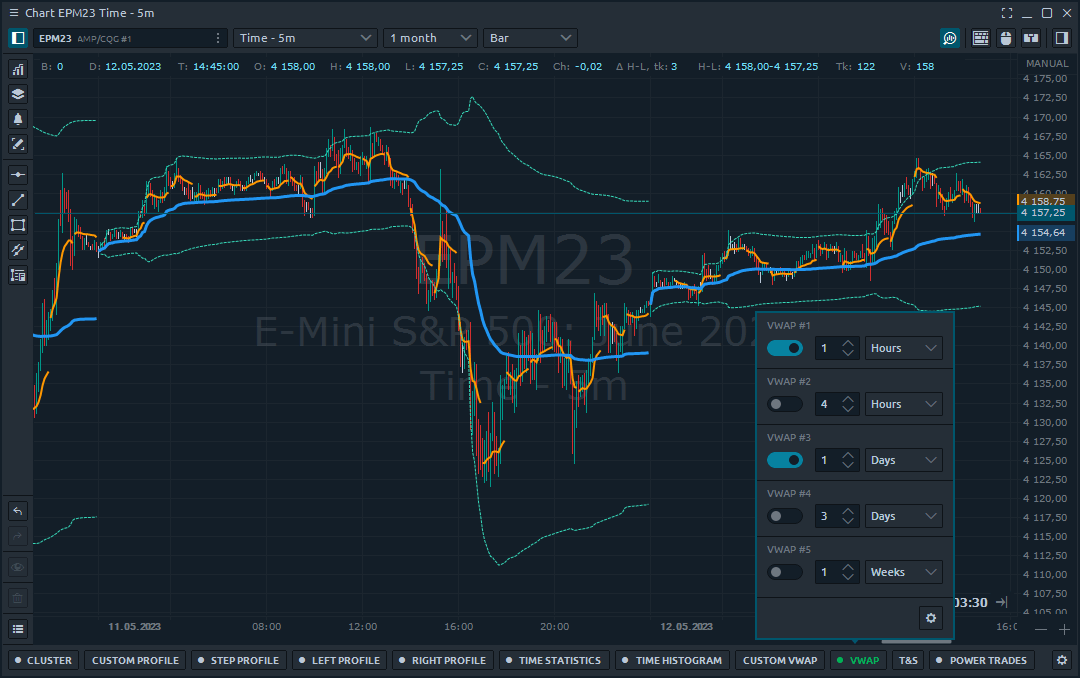Click the split-panels toolbar icon
Screen dimensions: 1080x678
(x=1031, y=38)
